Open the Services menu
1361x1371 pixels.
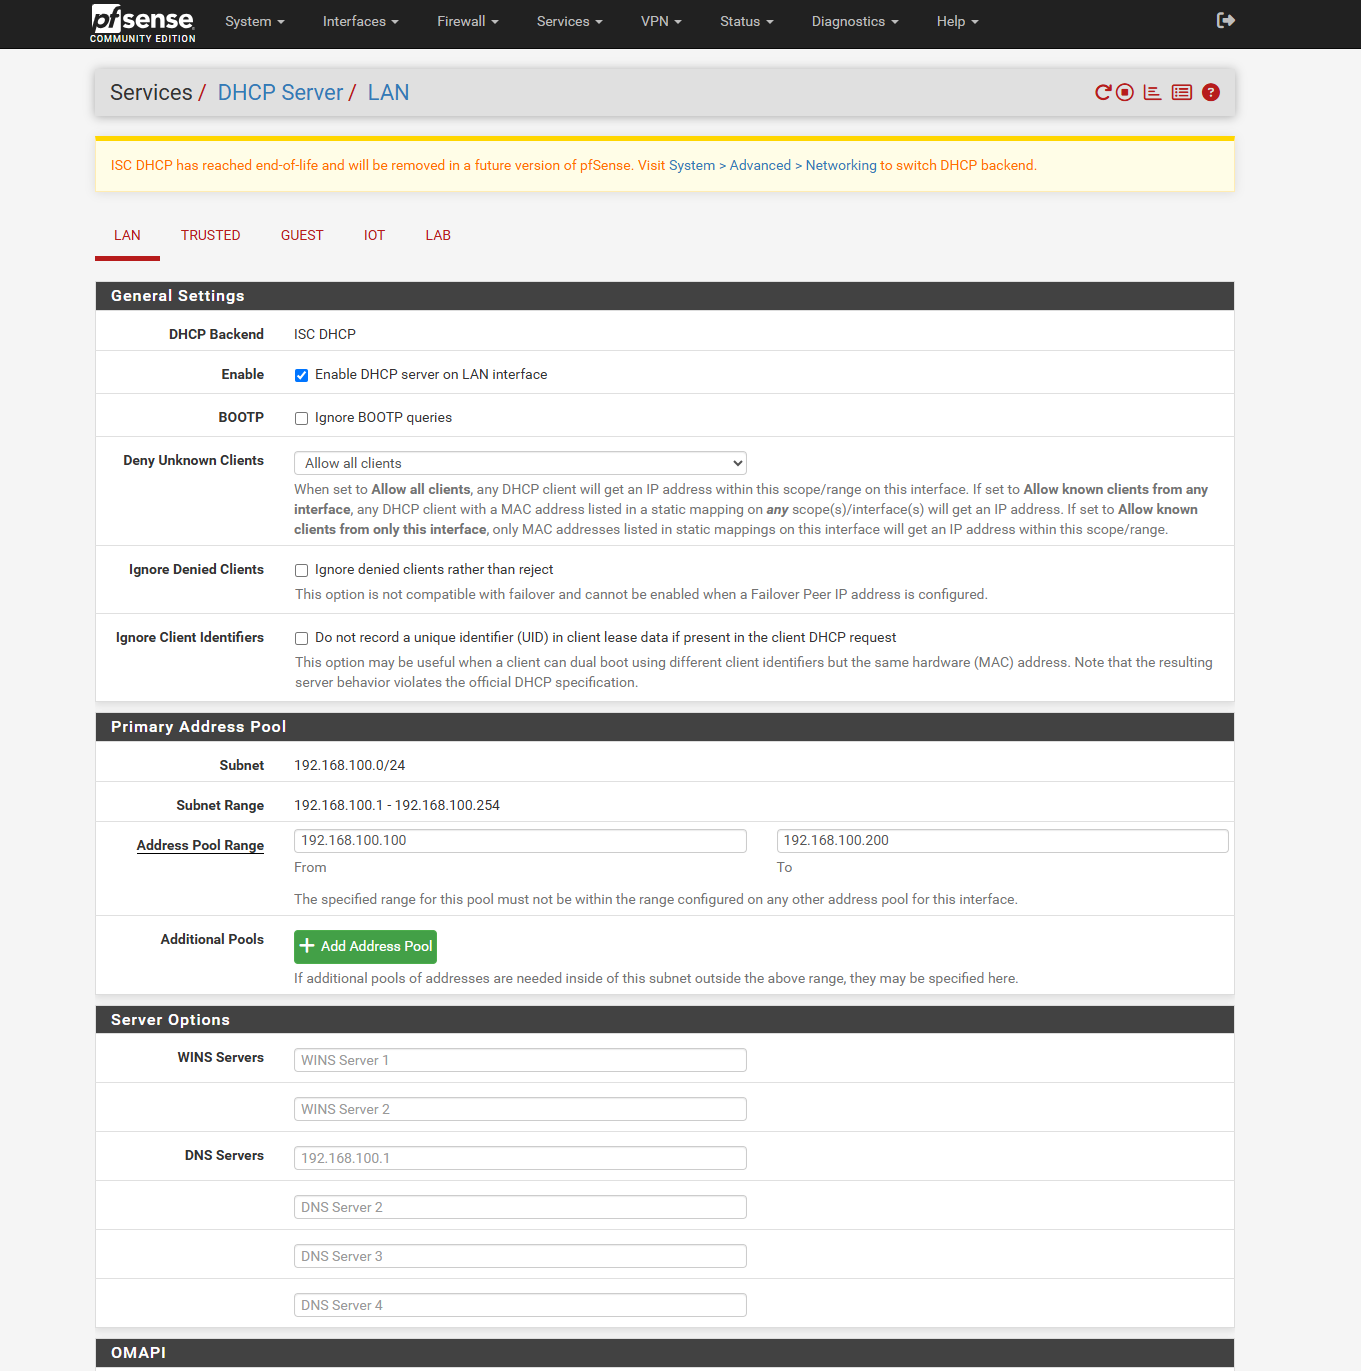tap(570, 21)
